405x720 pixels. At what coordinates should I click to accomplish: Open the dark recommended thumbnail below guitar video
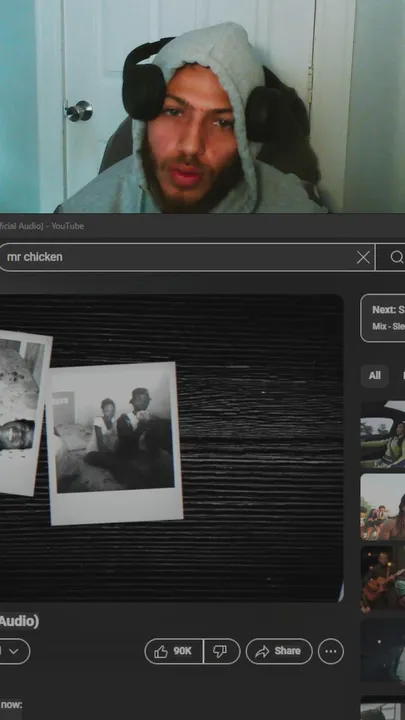pyautogui.click(x=383, y=651)
